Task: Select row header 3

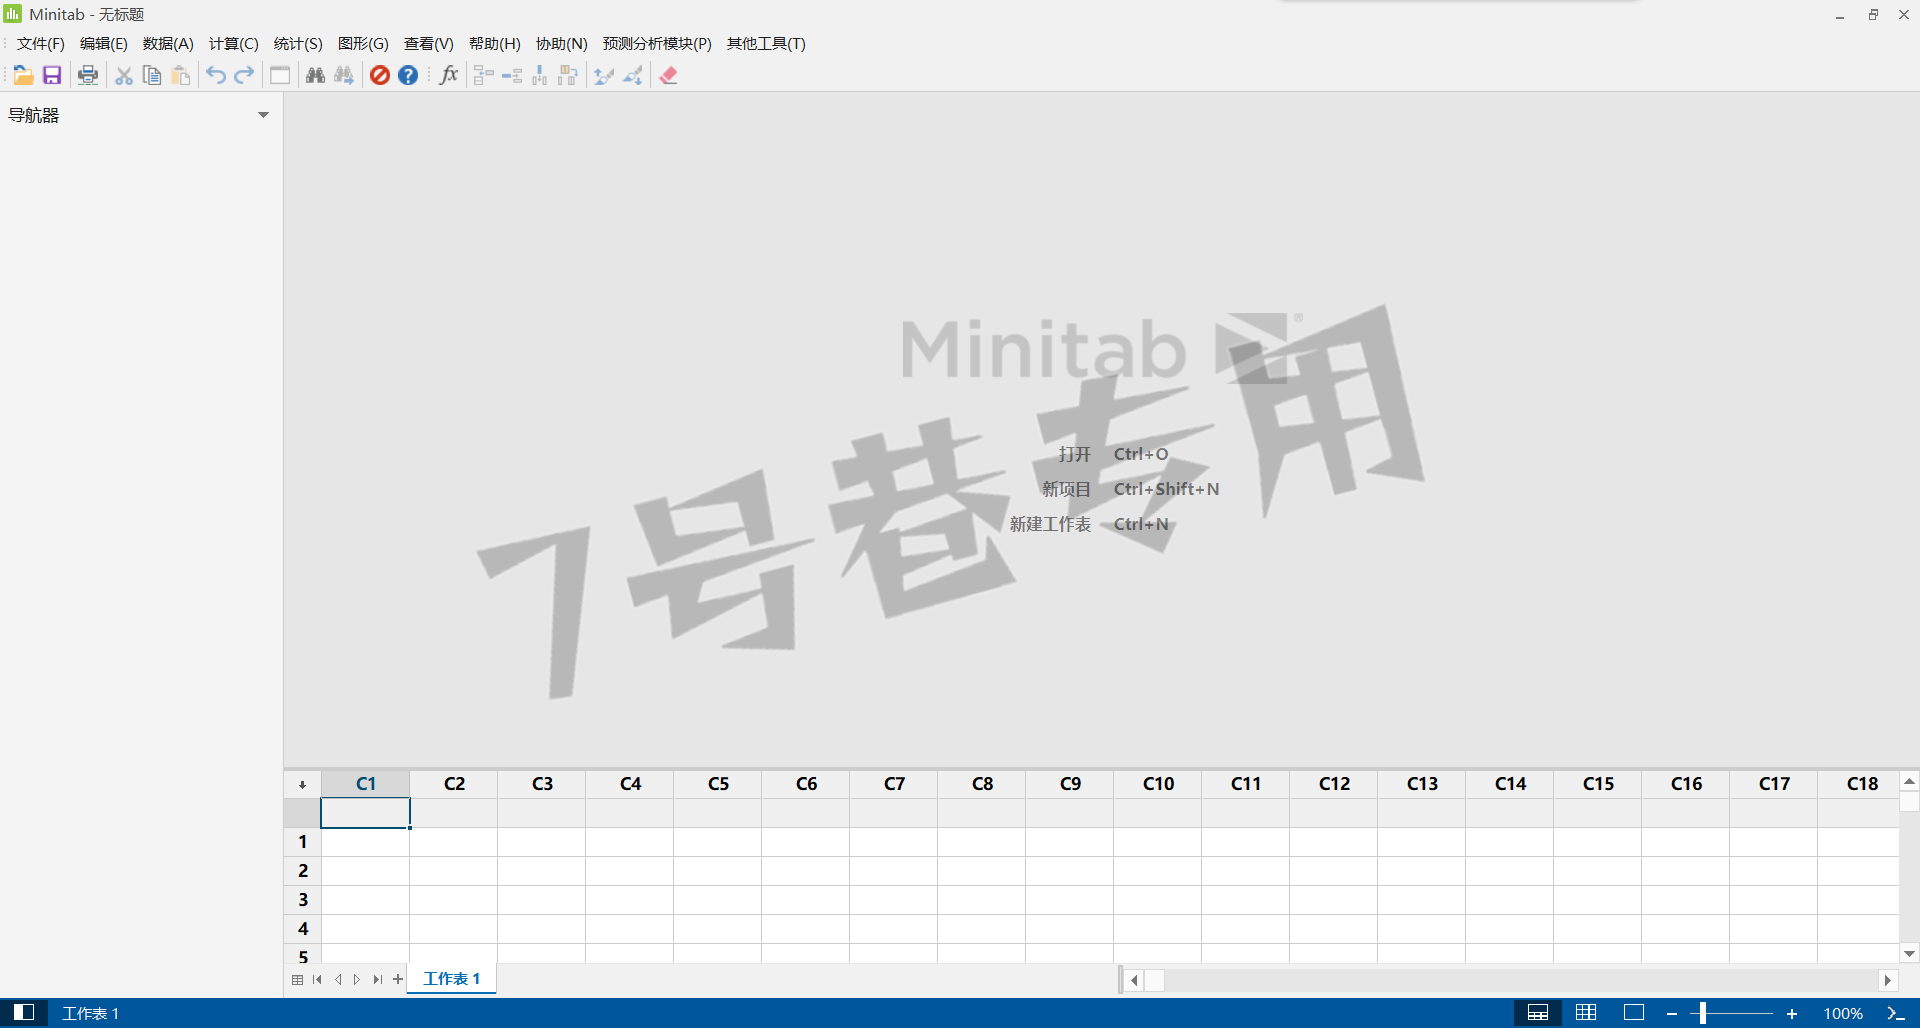Action: (x=302, y=900)
